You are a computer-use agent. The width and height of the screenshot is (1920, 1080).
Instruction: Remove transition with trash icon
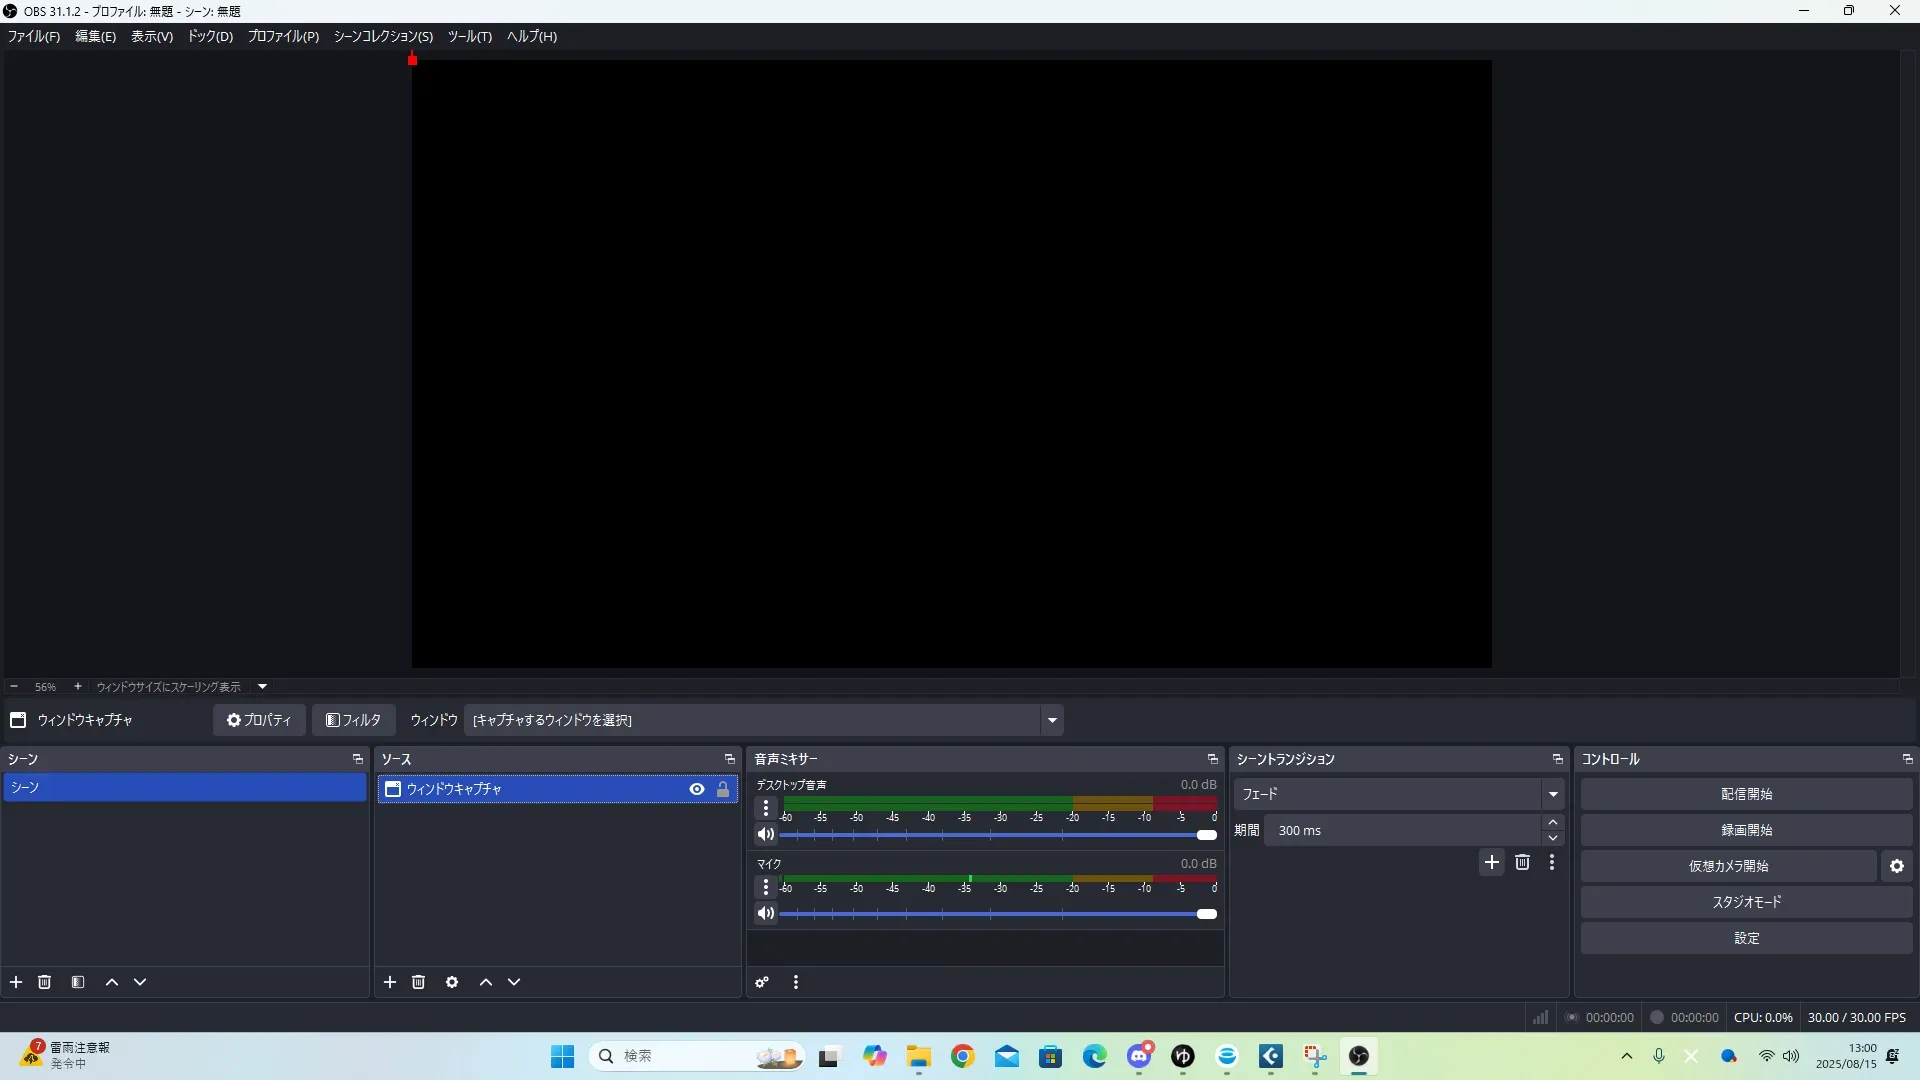(1522, 862)
